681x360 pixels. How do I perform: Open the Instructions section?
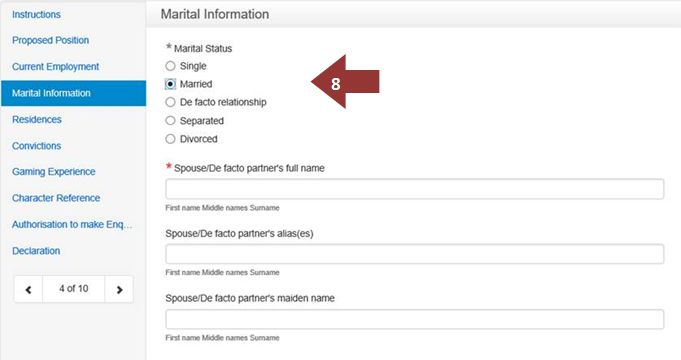coord(36,14)
